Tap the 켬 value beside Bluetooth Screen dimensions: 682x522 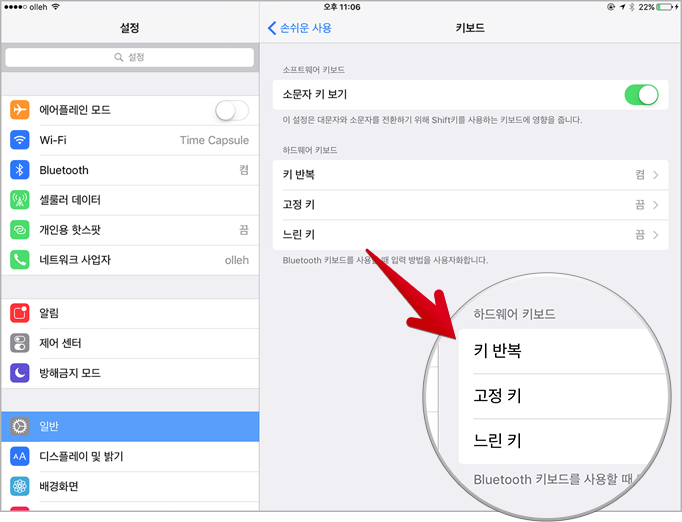click(244, 170)
